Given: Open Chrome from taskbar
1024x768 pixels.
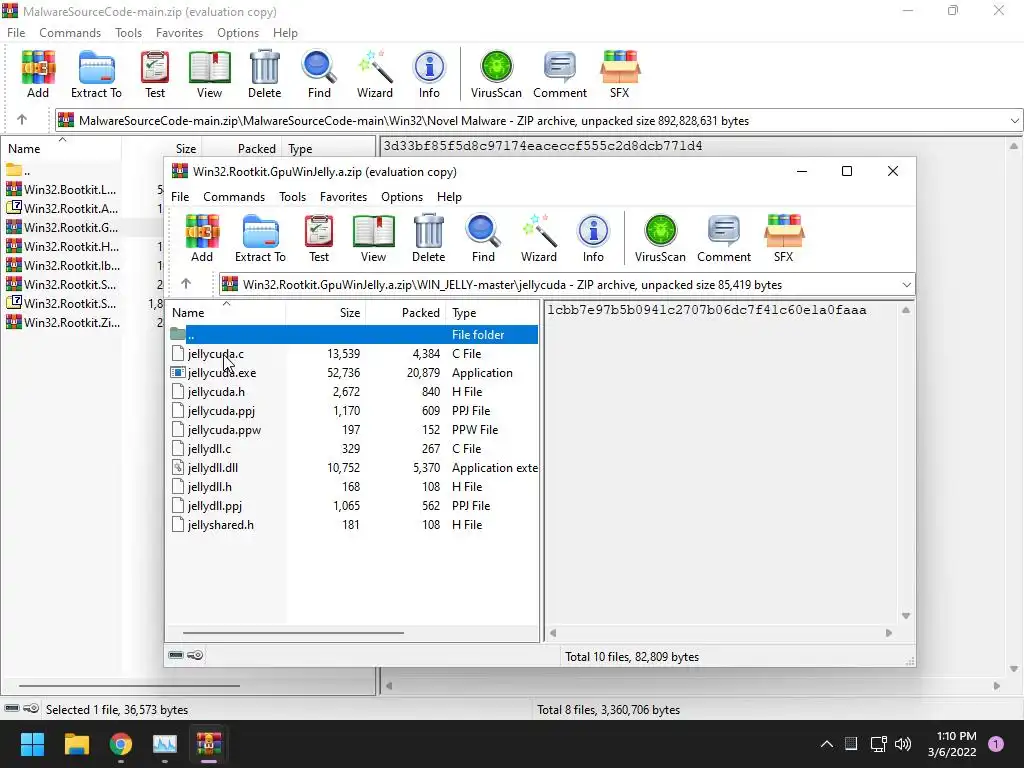Looking at the screenshot, I should point(121,744).
